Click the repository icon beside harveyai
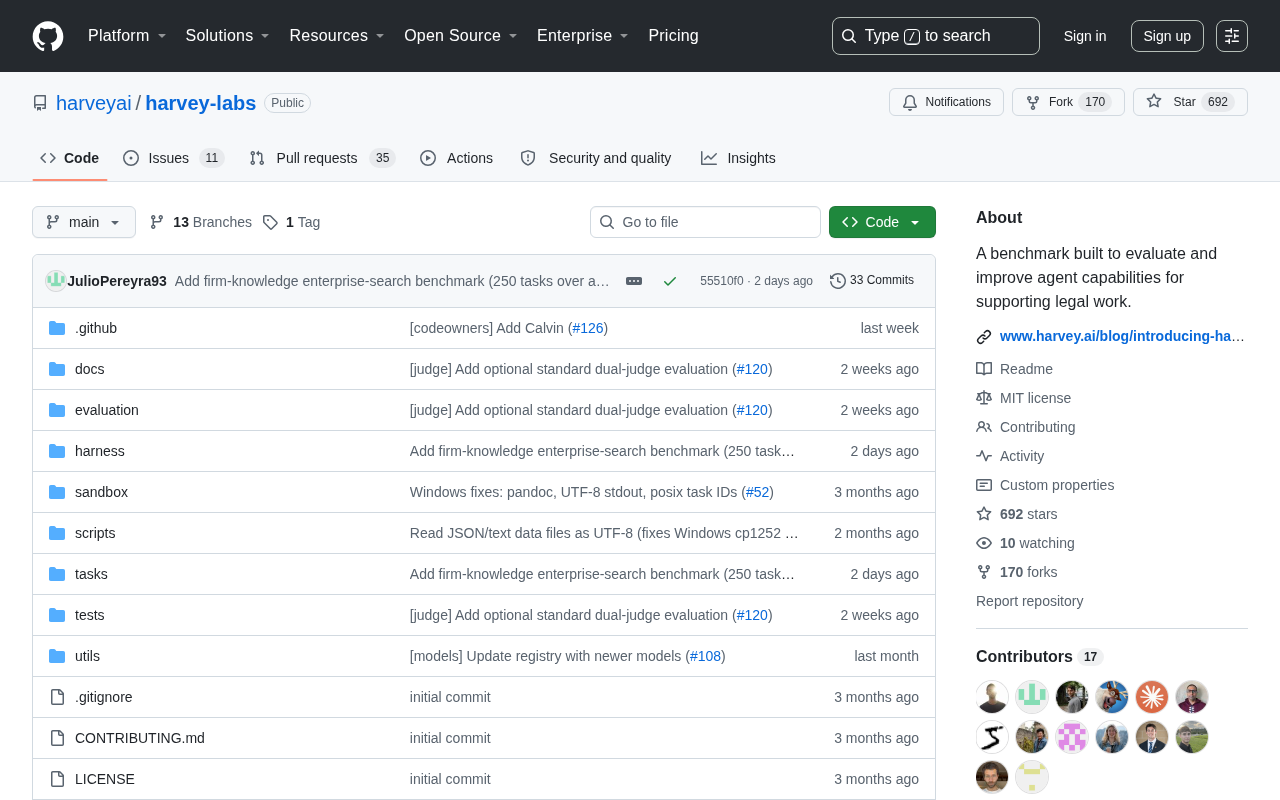 (40, 103)
